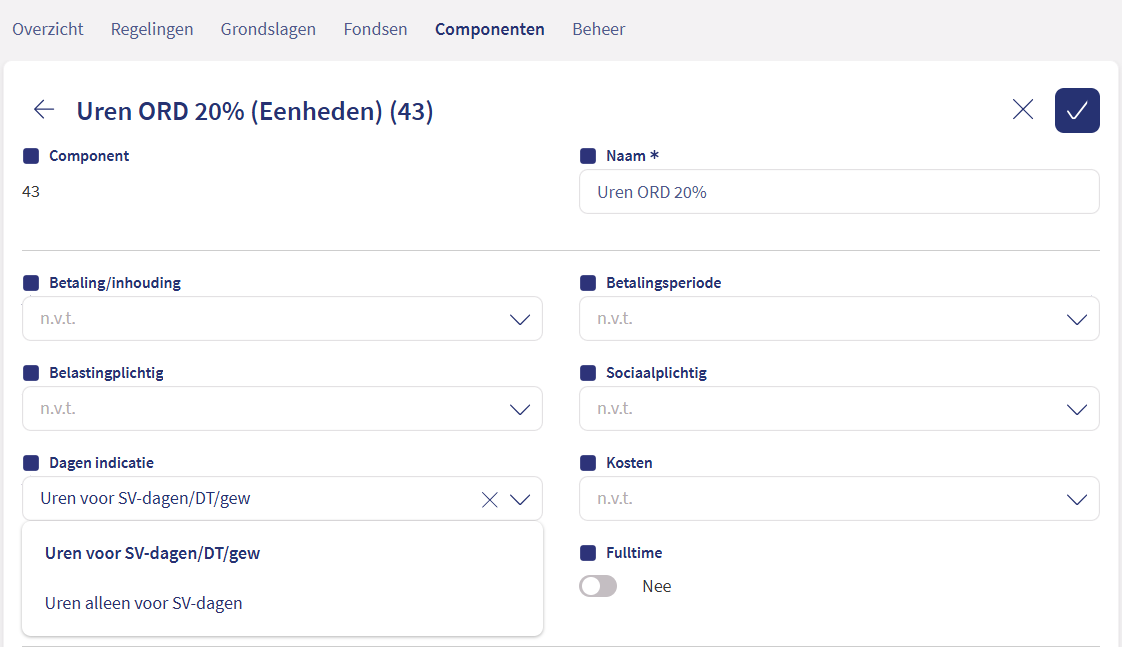Expand the Betaling/inhouding dropdown
The height and width of the screenshot is (647, 1122).
282,319
